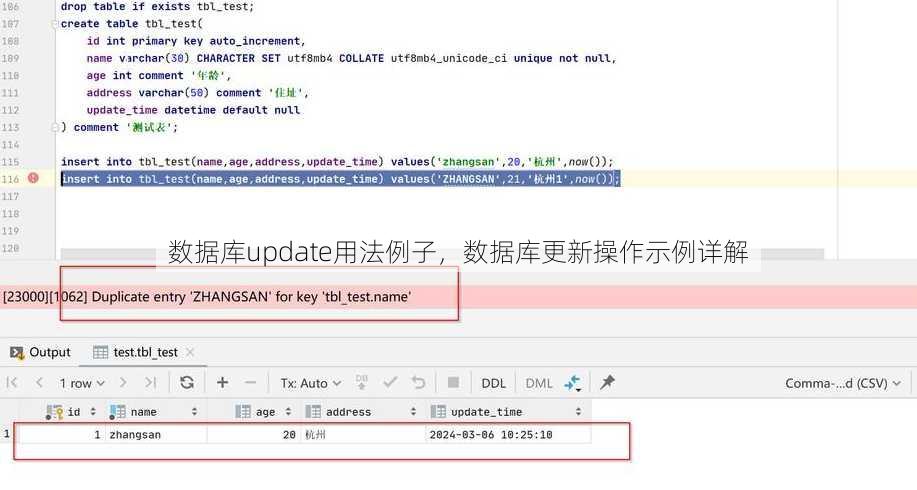Screen dimensions: 917x490
Task: Collapse fold marker at closing parenthesis line 113
Action: pos(54,127)
